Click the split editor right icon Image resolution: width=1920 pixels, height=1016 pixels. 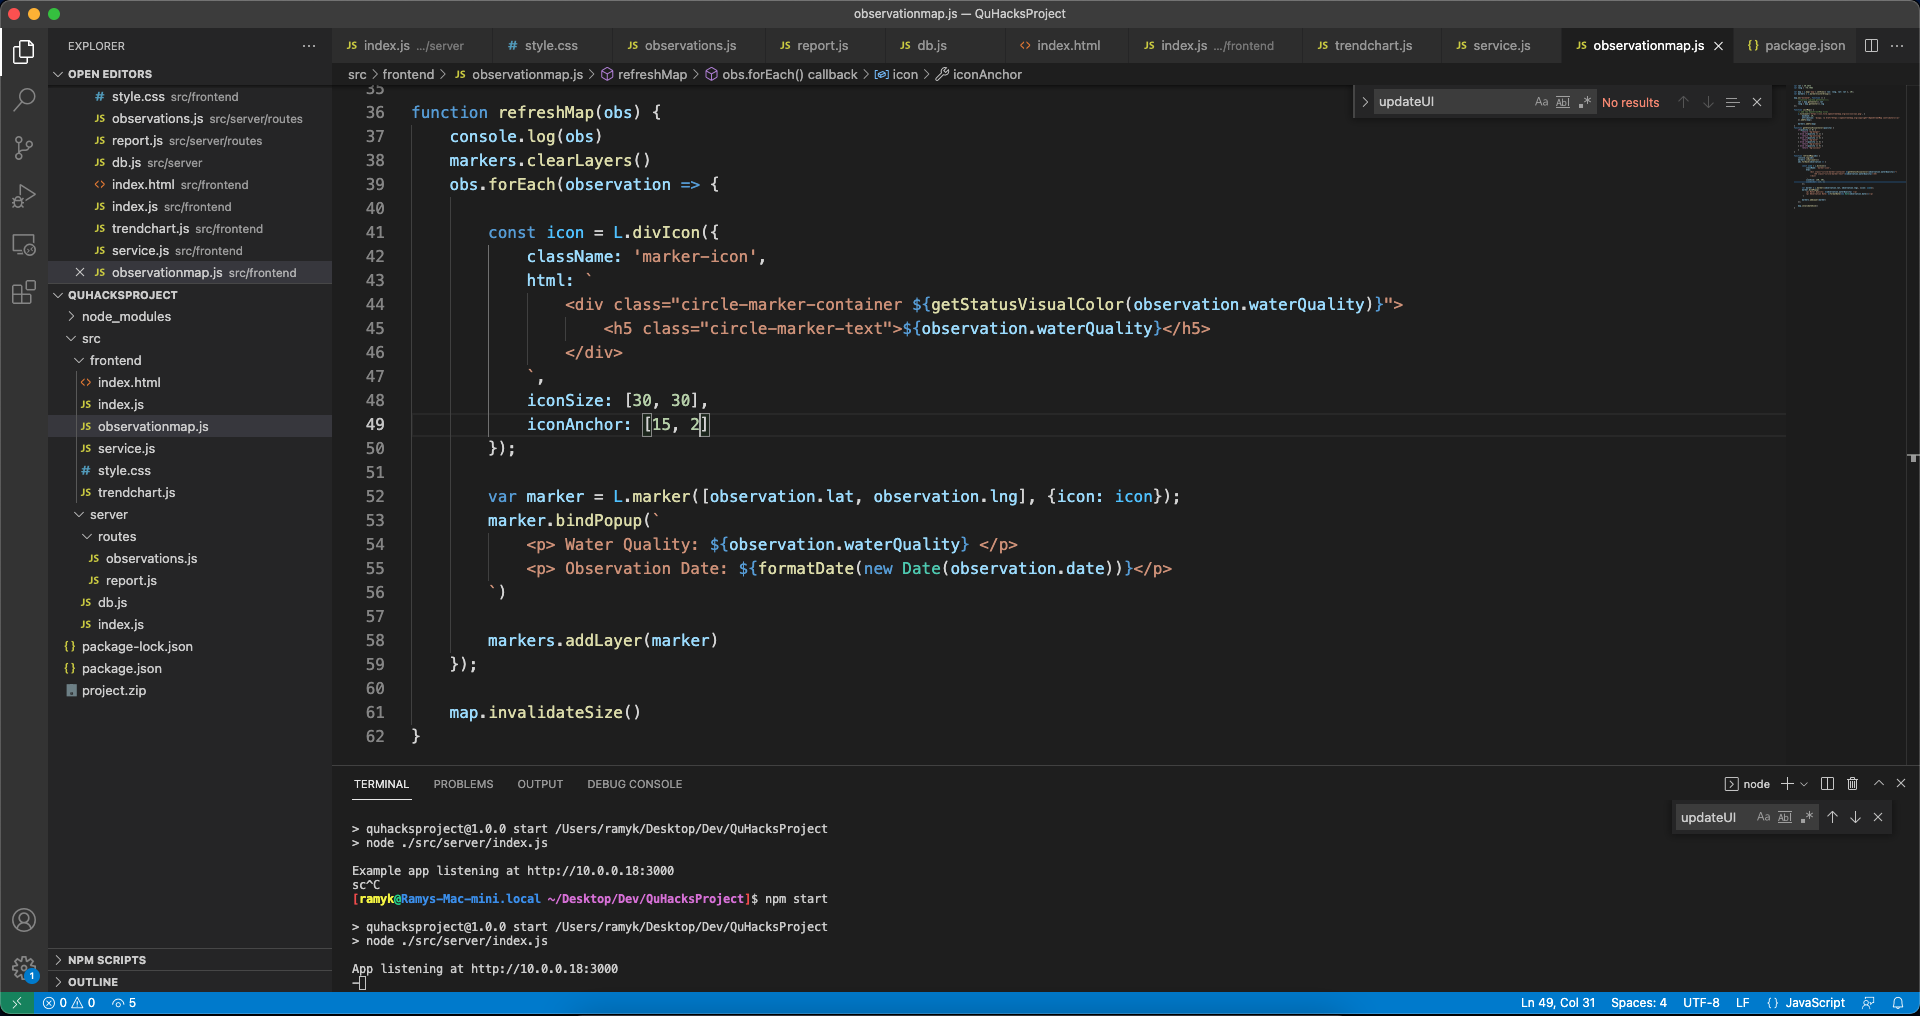coord(1871,46)
